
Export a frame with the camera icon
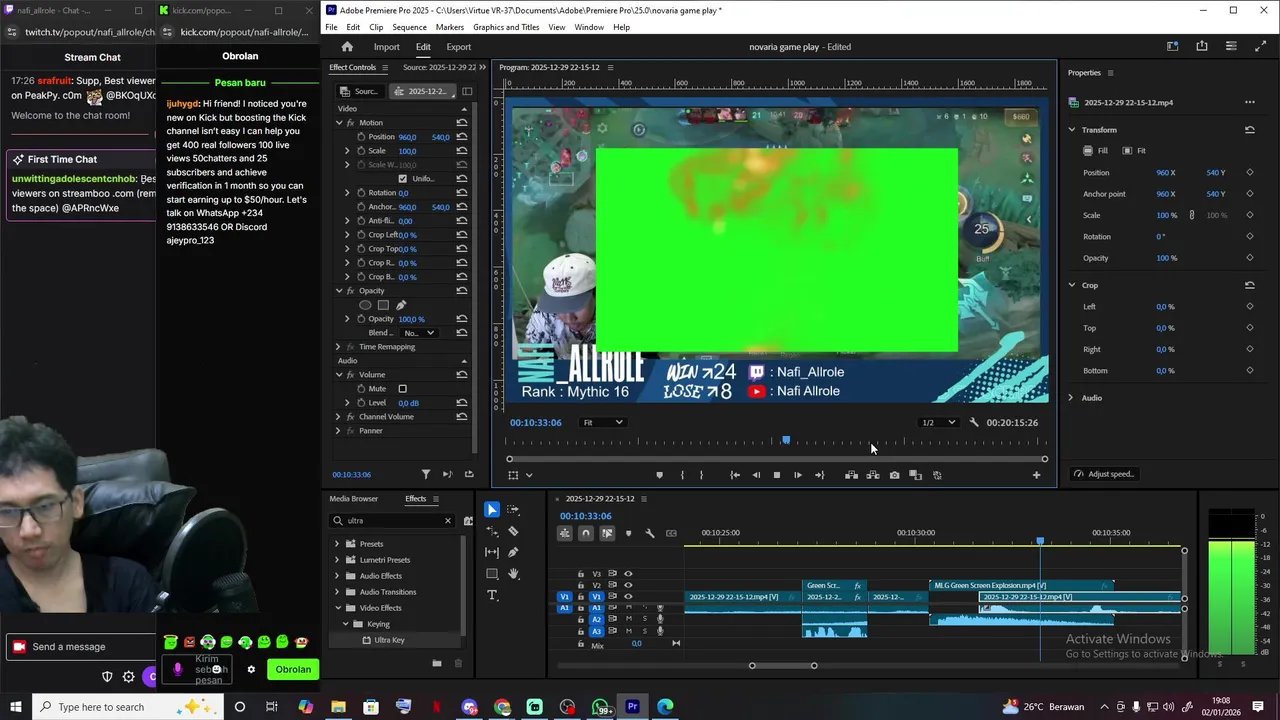coord(894,475)
